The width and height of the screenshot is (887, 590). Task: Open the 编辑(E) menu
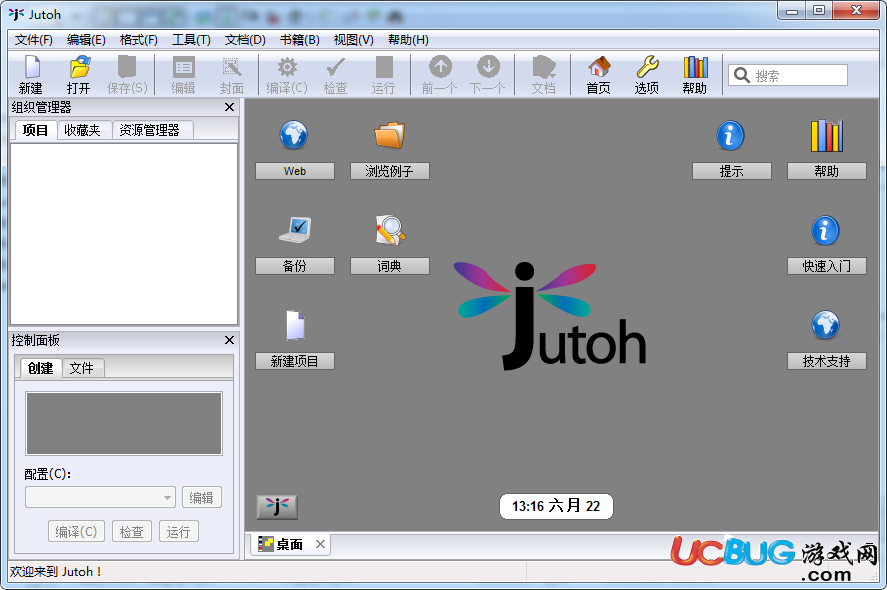click(x=86, y=40)
